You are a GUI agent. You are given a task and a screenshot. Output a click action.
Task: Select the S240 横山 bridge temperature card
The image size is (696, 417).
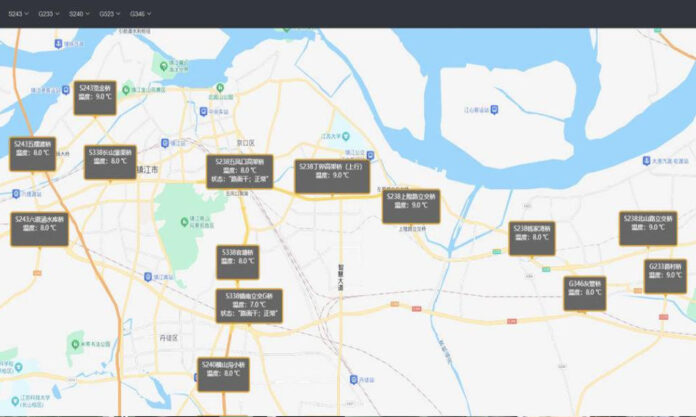pyautogui.click(x=223, y=374)
